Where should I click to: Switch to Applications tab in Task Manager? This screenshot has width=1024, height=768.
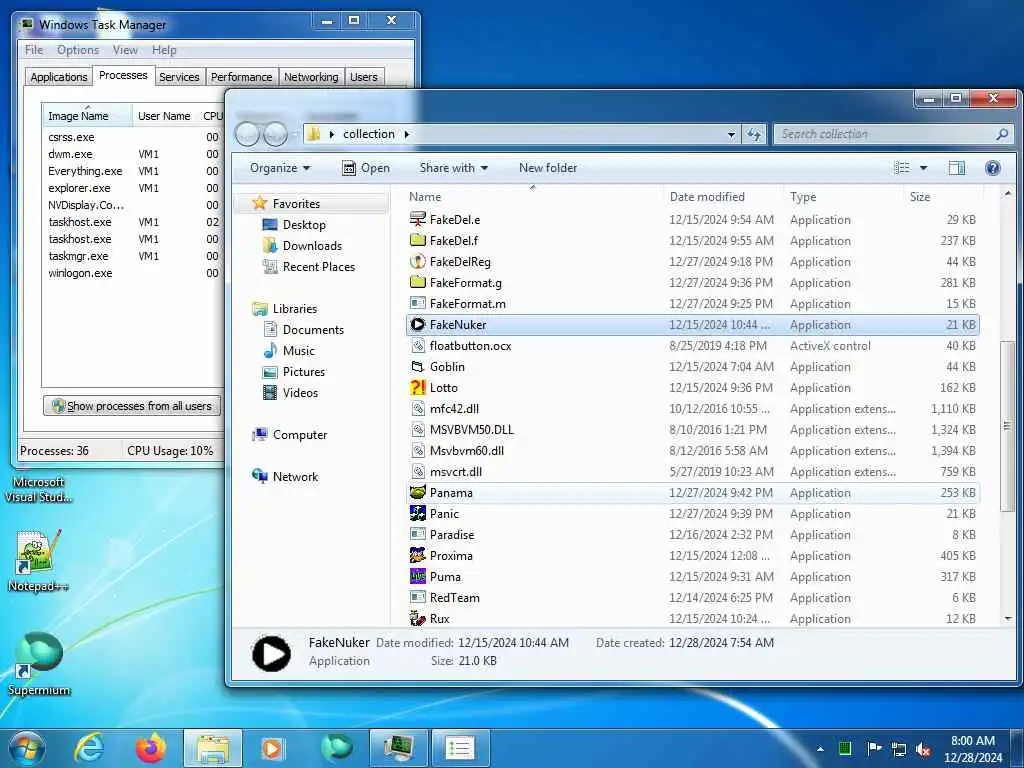coord(59,76)
